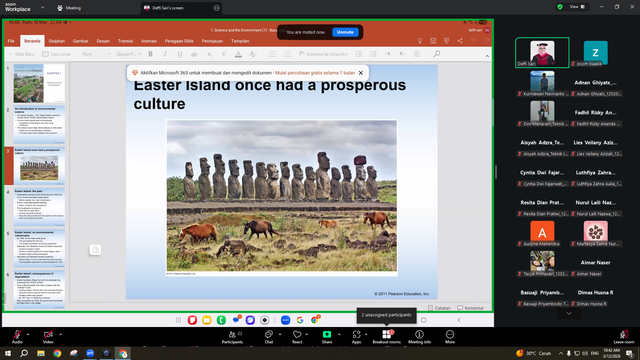Toggle underline formatting in the ribbon
The width and height of the screenshot is (640, 360).
coord(180,54)
